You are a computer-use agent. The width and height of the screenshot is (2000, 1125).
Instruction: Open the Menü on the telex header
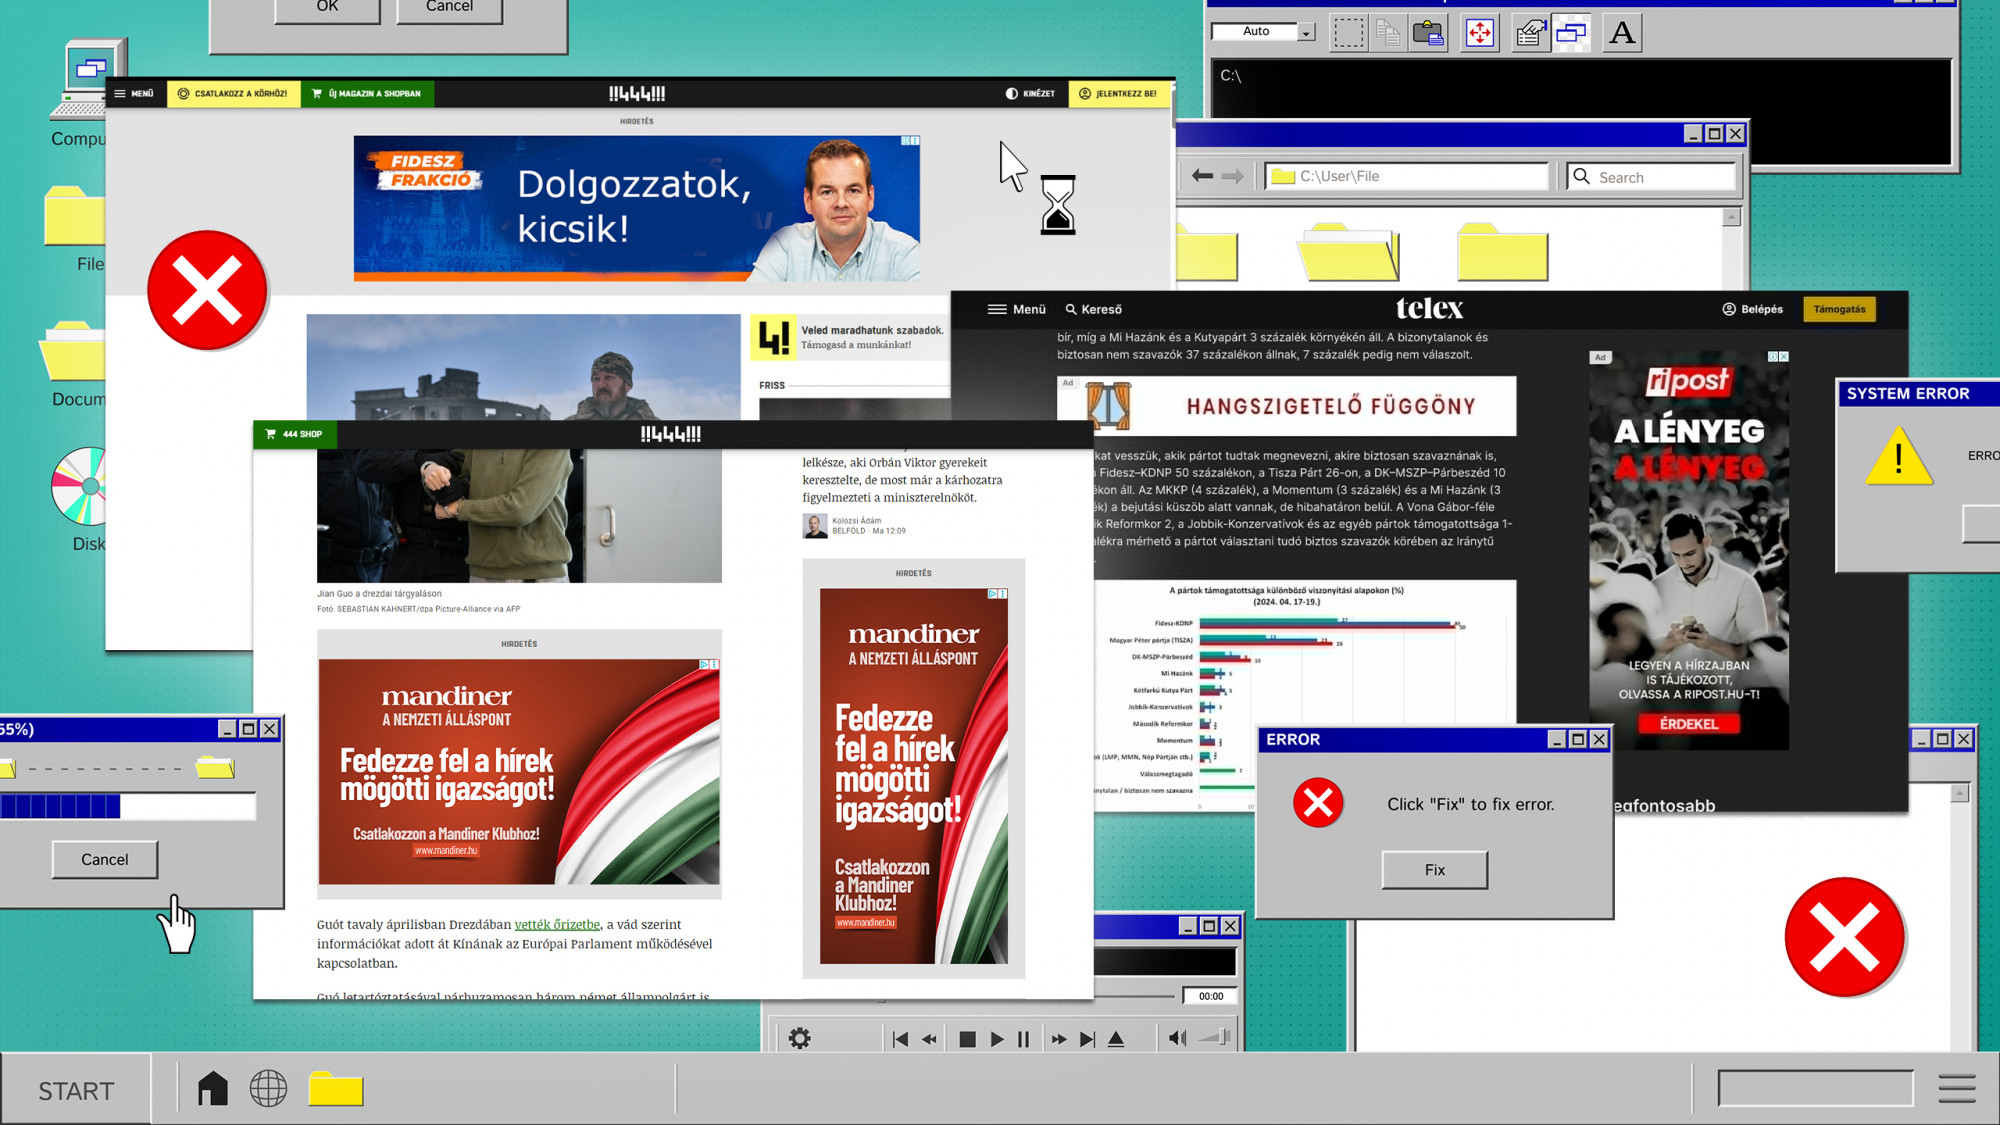(1016, 309)
